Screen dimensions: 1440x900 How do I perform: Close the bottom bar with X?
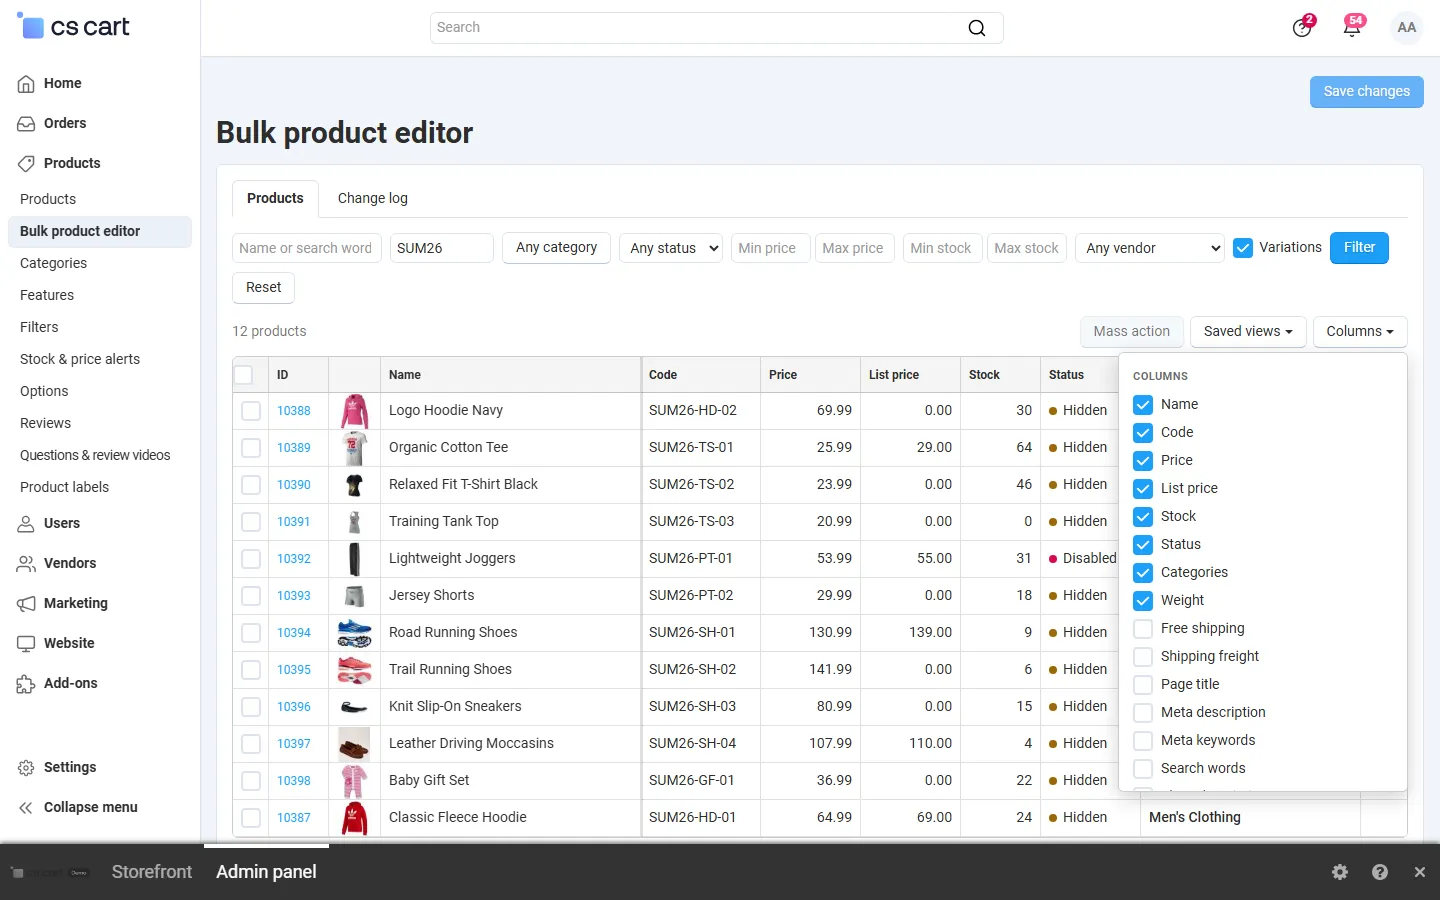tap(1420, 872)
